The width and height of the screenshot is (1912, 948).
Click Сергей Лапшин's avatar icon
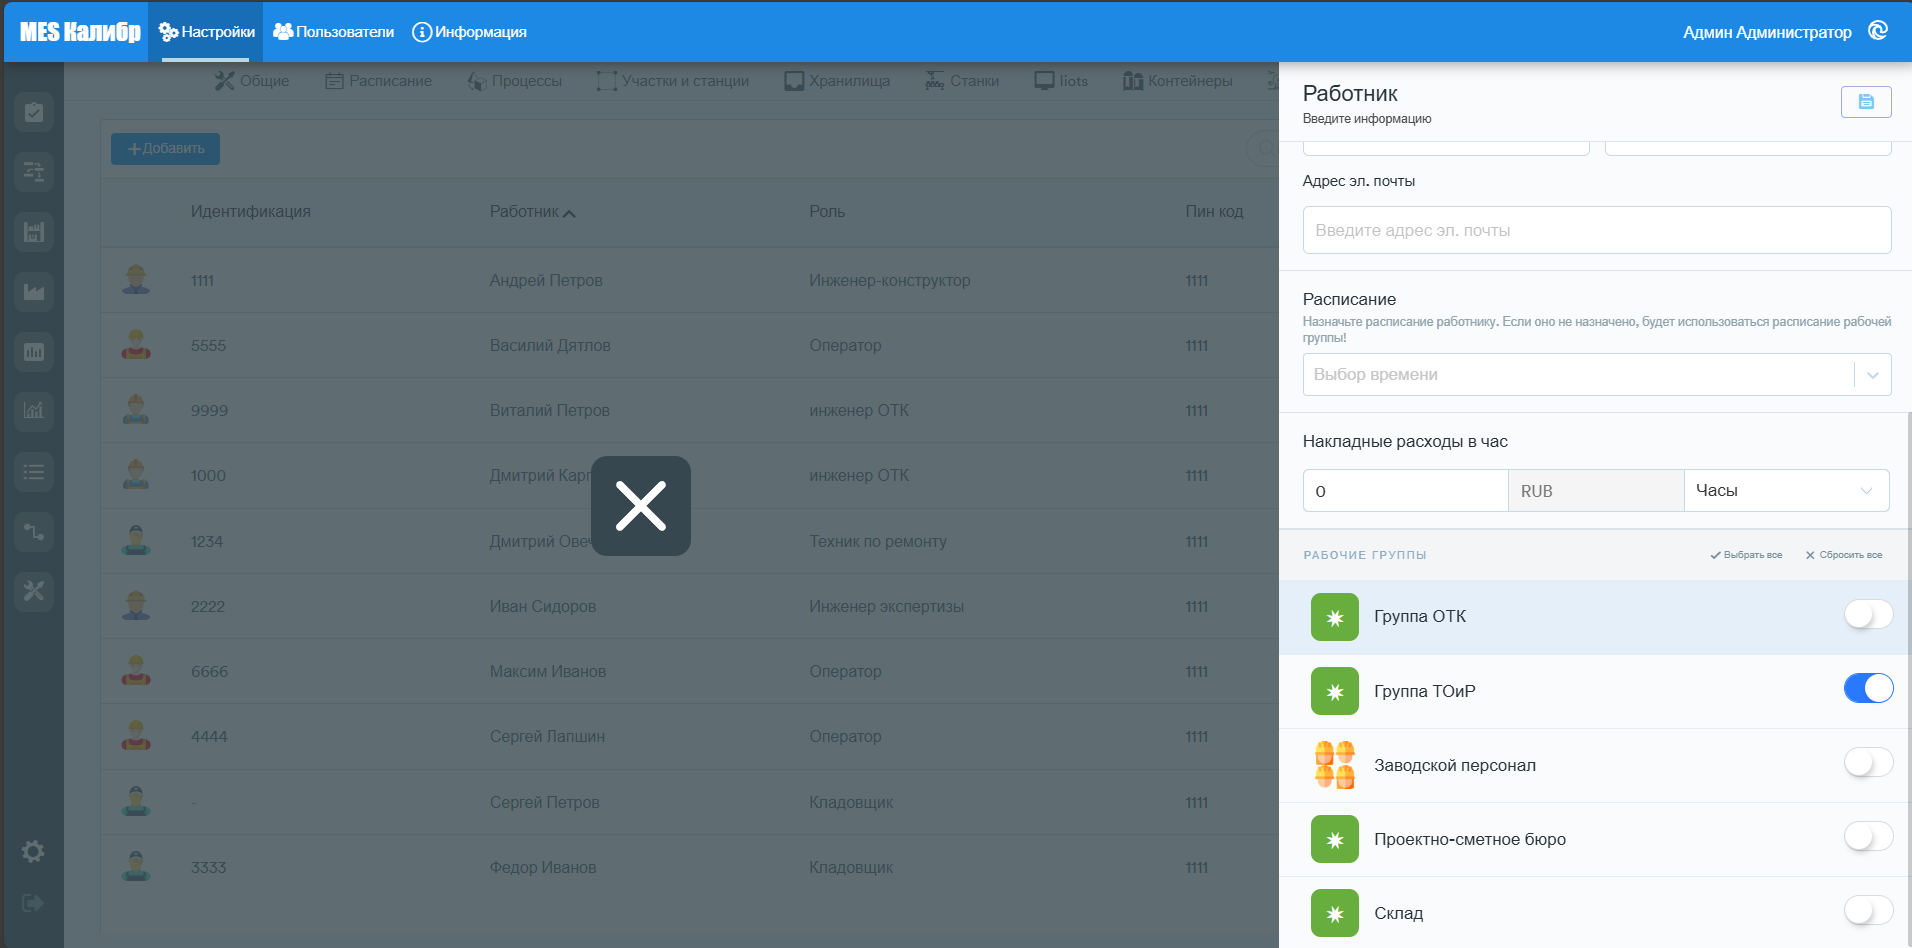(x=136, y=736)
